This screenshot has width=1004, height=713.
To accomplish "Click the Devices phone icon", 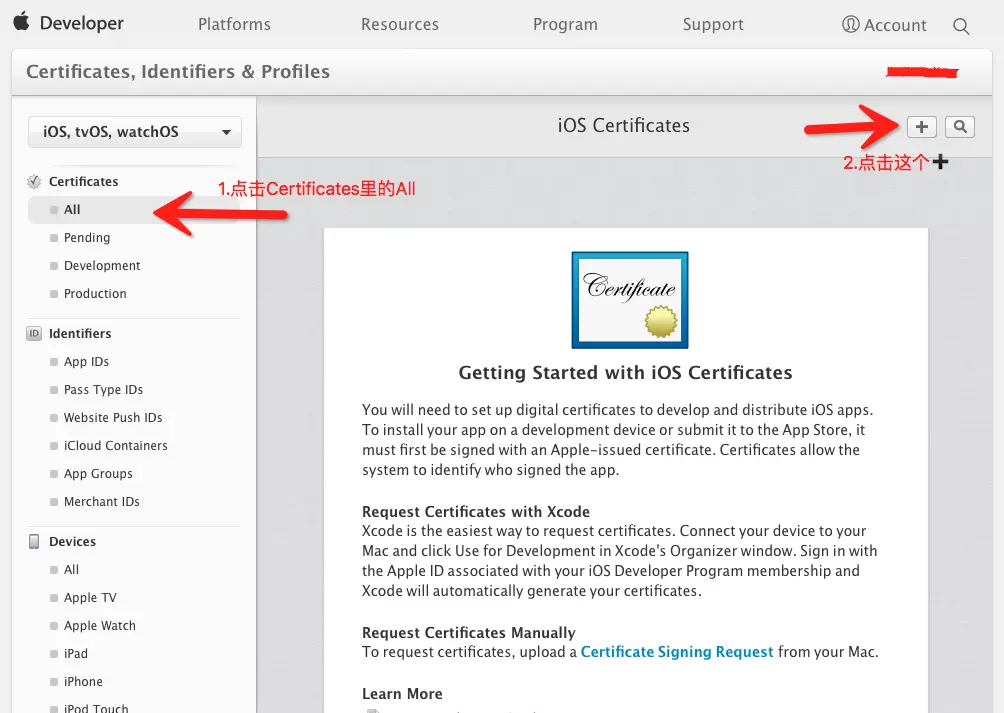I will [34, 541].
